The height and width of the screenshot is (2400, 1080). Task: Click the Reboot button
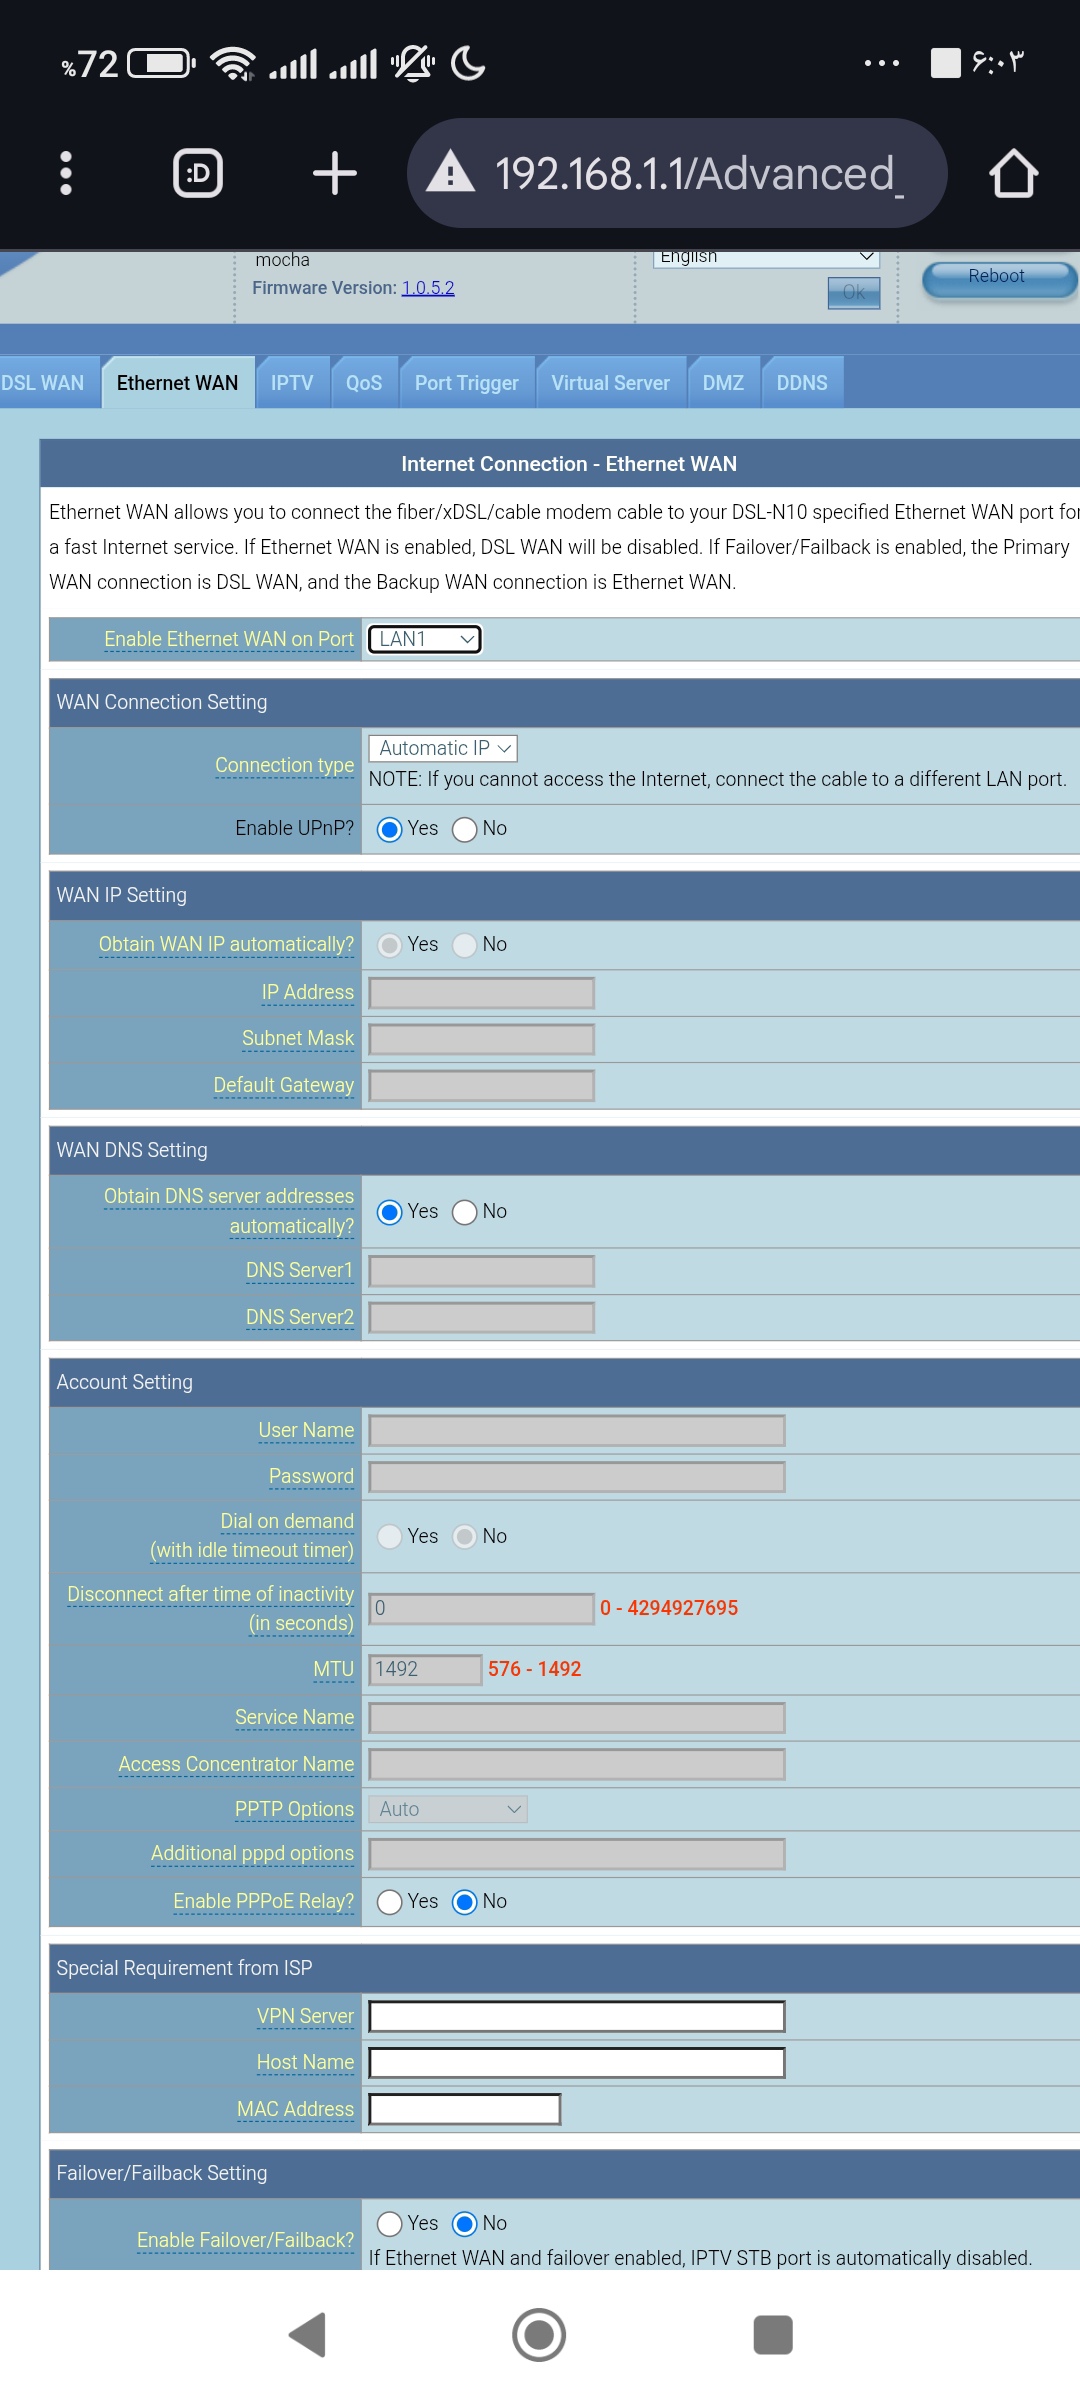[997, 278]
